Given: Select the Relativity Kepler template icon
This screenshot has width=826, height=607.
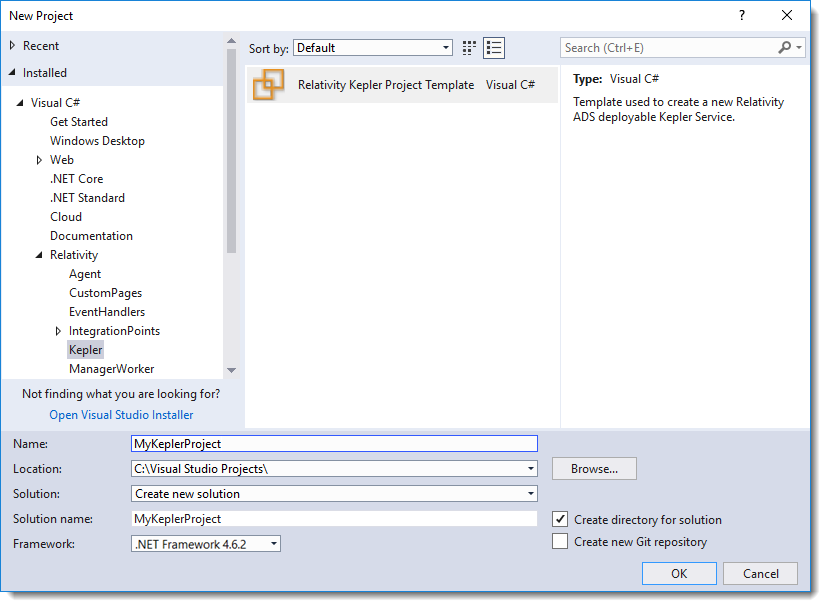Looking at the screenshot, I should pos(268,84).
